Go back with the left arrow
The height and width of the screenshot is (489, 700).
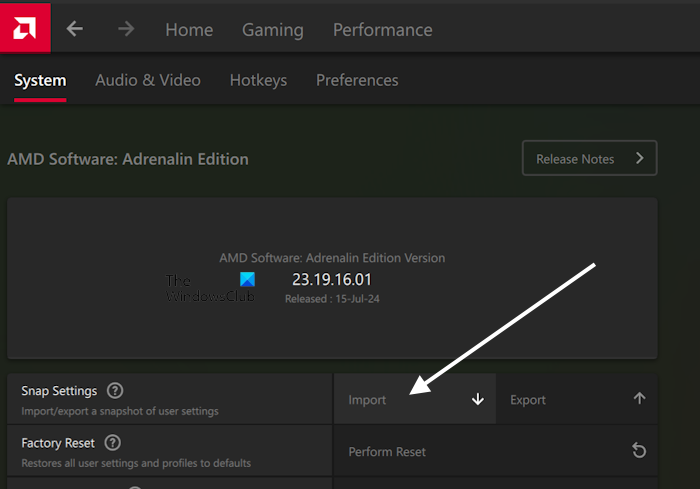75,29
